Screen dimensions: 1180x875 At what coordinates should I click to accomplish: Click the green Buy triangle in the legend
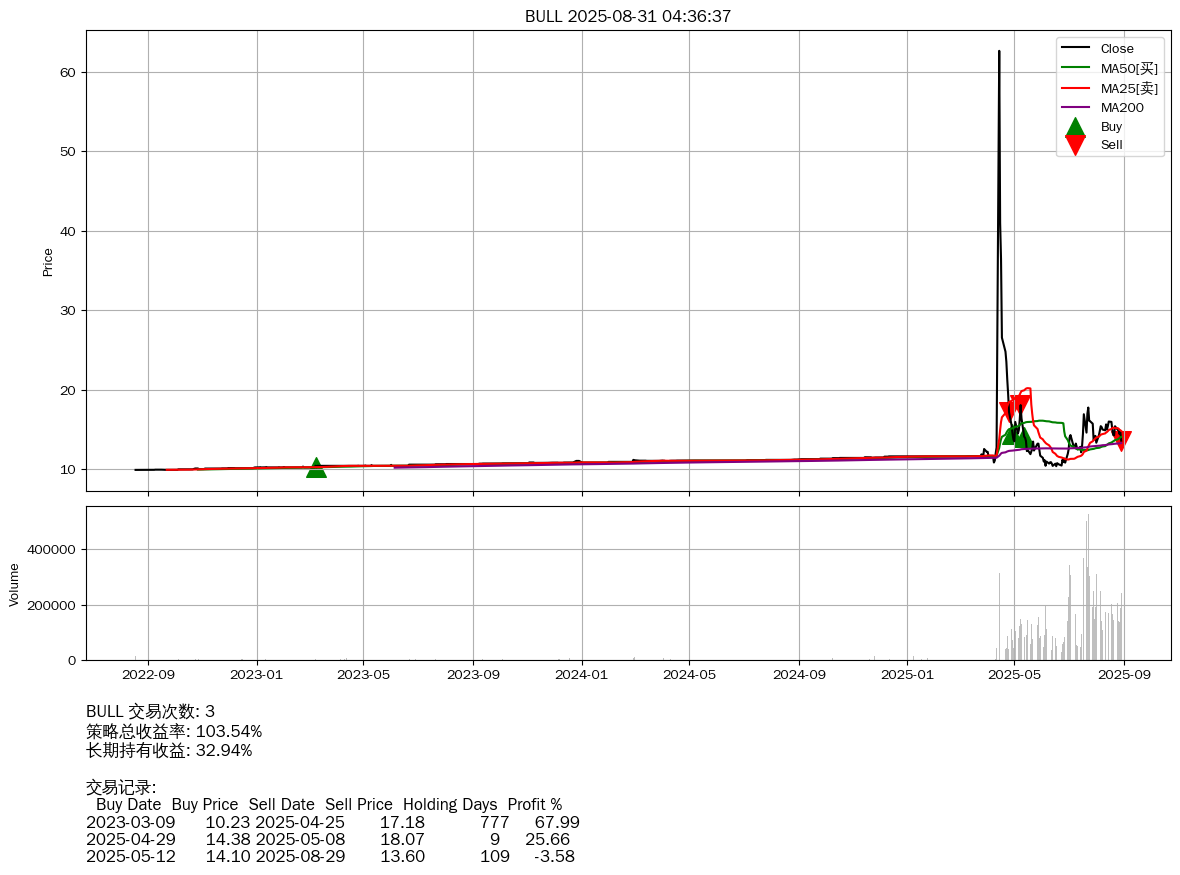[x=1075, y=126]
